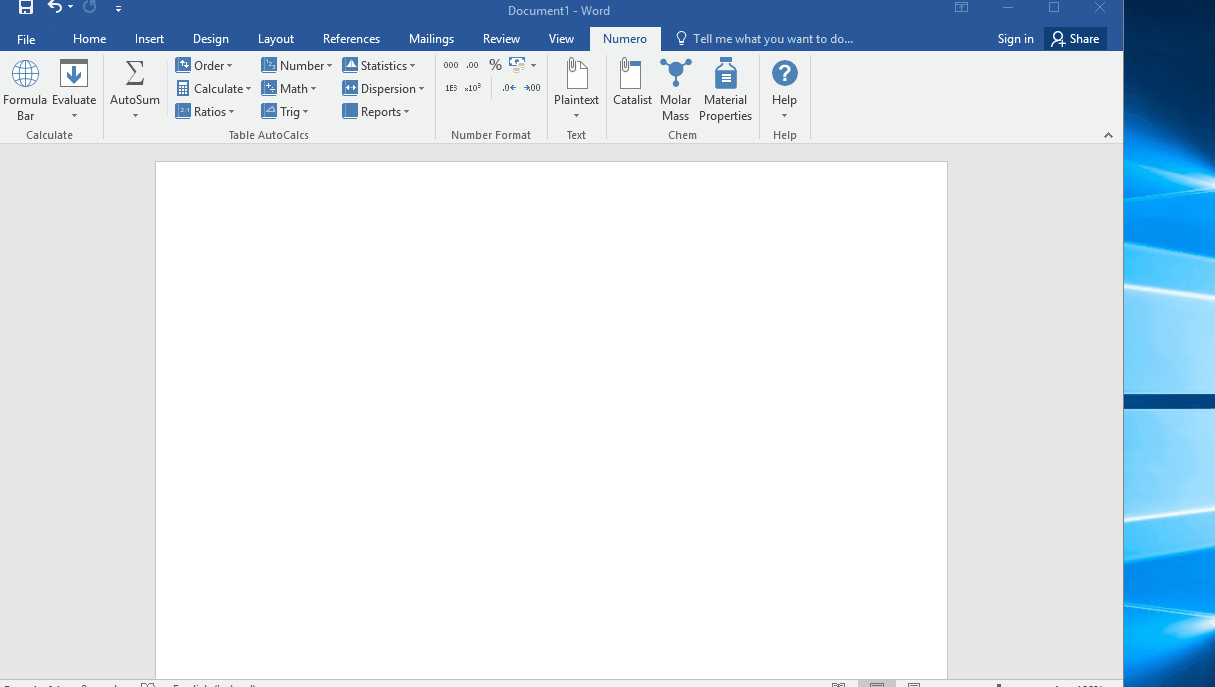Open the Help dropdown arrow
Viewport: 1215px width, 687px height.
pyautogui.click(x=785, y=116)
